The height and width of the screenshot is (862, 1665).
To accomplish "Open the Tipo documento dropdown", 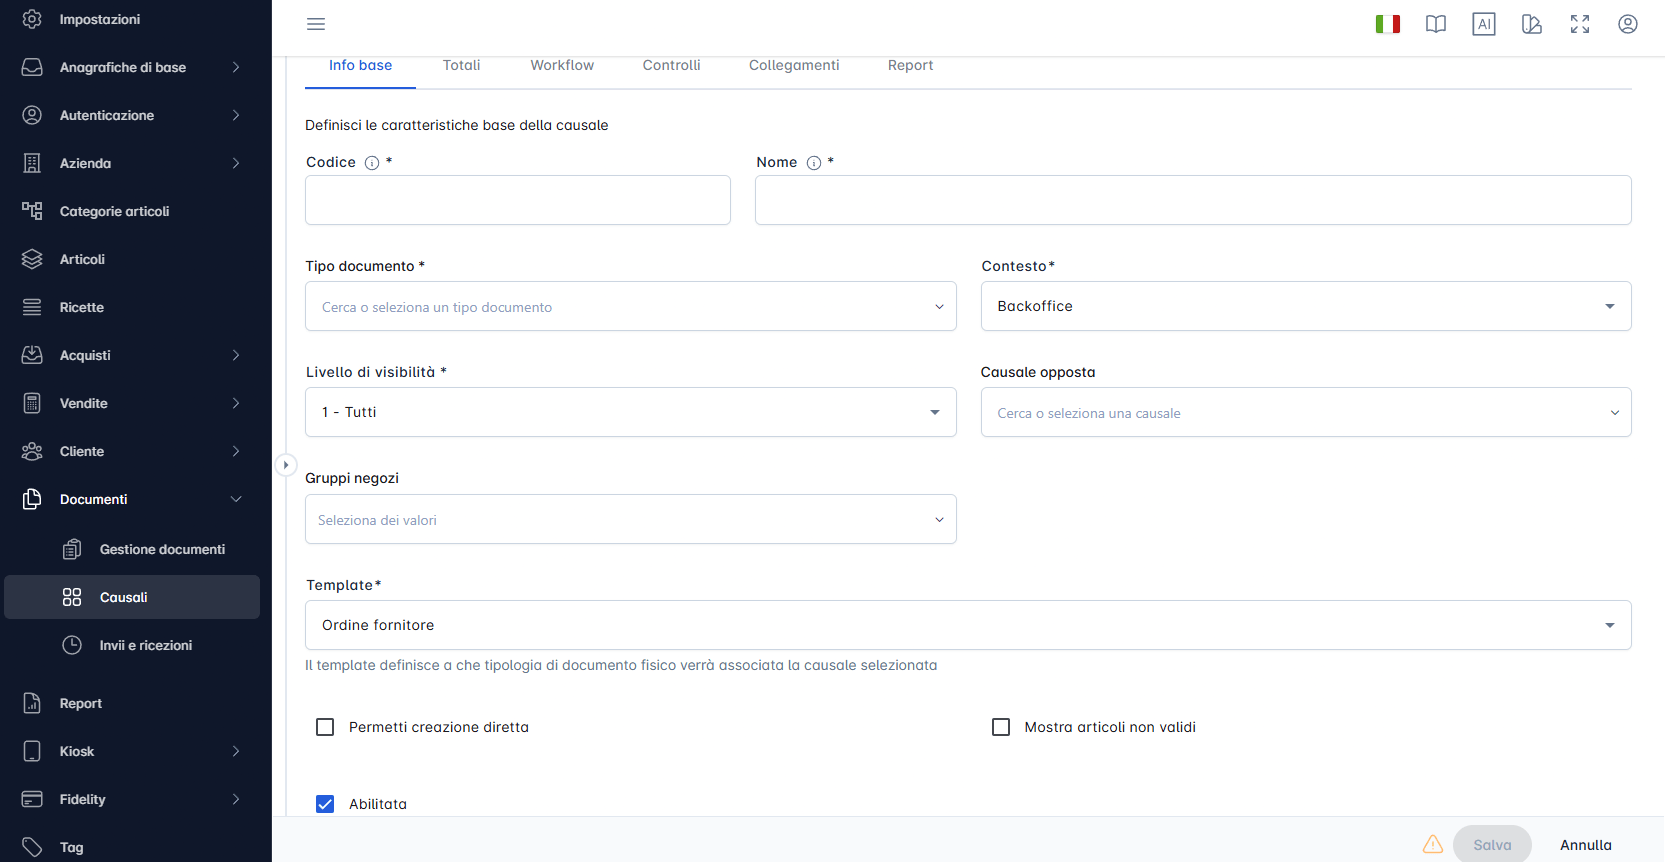I will click(x=631, y=306).
